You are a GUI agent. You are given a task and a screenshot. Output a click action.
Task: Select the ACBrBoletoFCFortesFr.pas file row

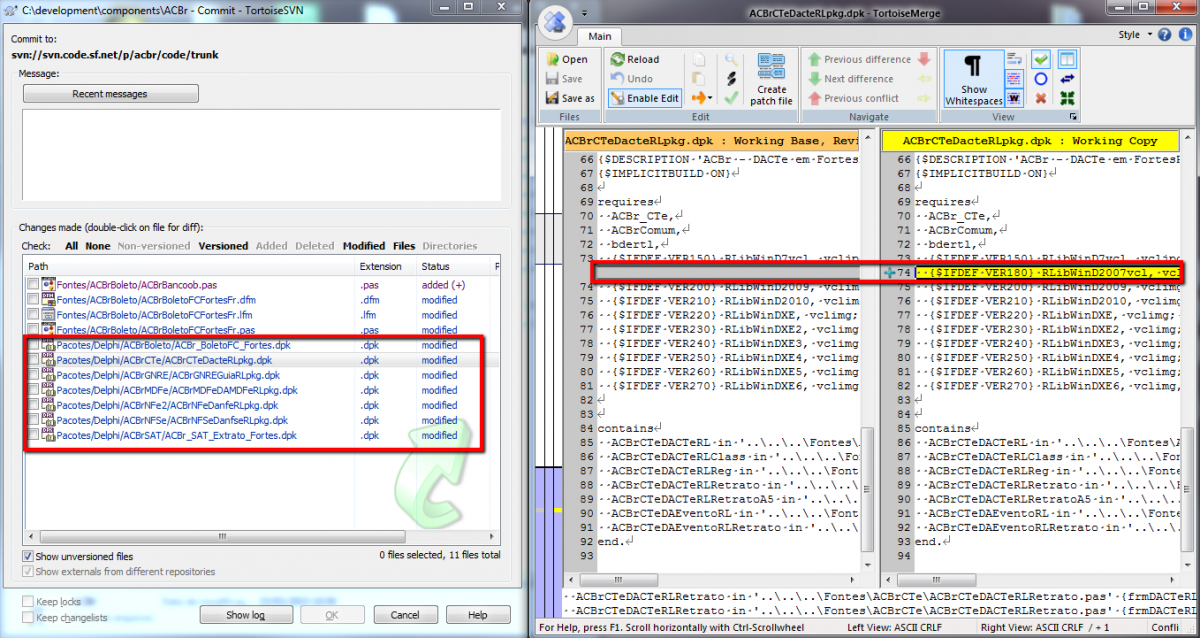(x=262, y=330)
